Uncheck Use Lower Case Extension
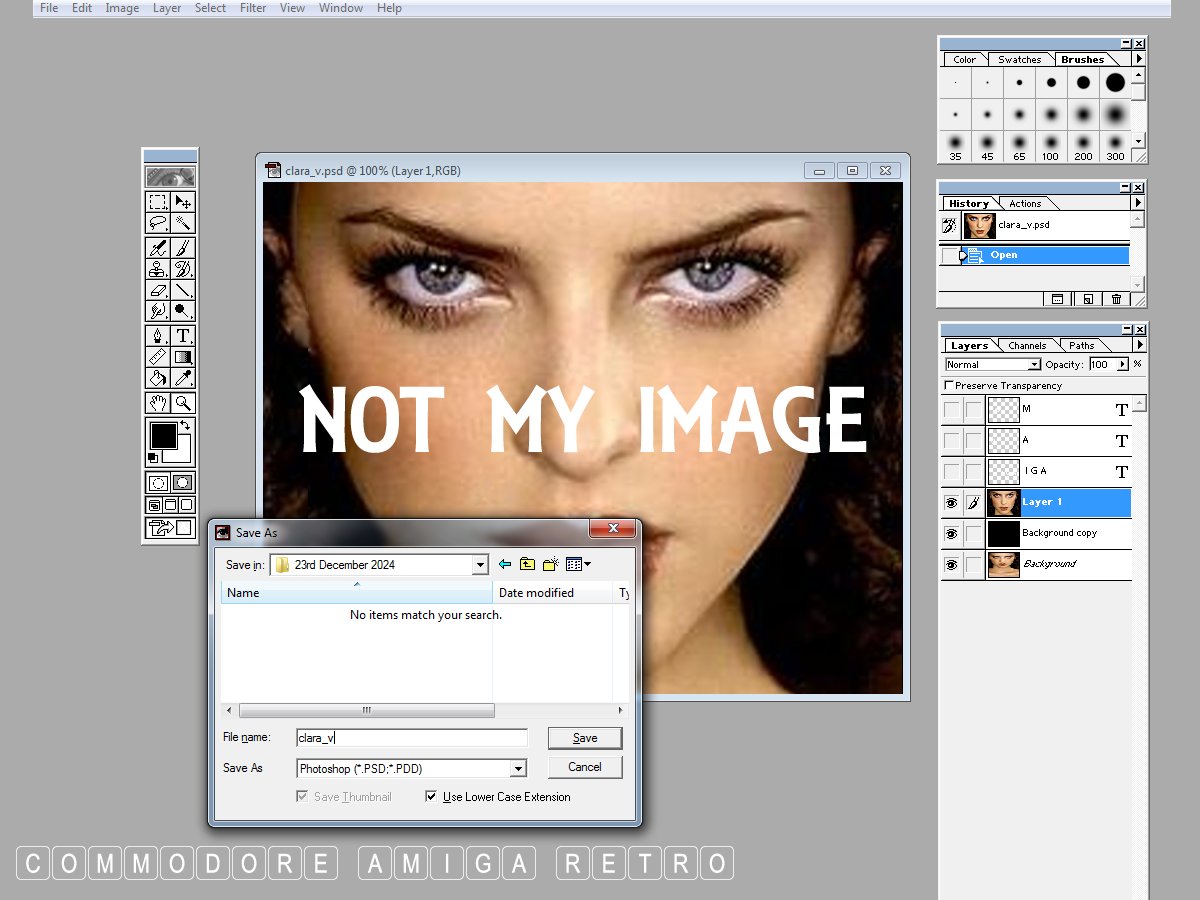1200x900 pixels. click(432, 797)
